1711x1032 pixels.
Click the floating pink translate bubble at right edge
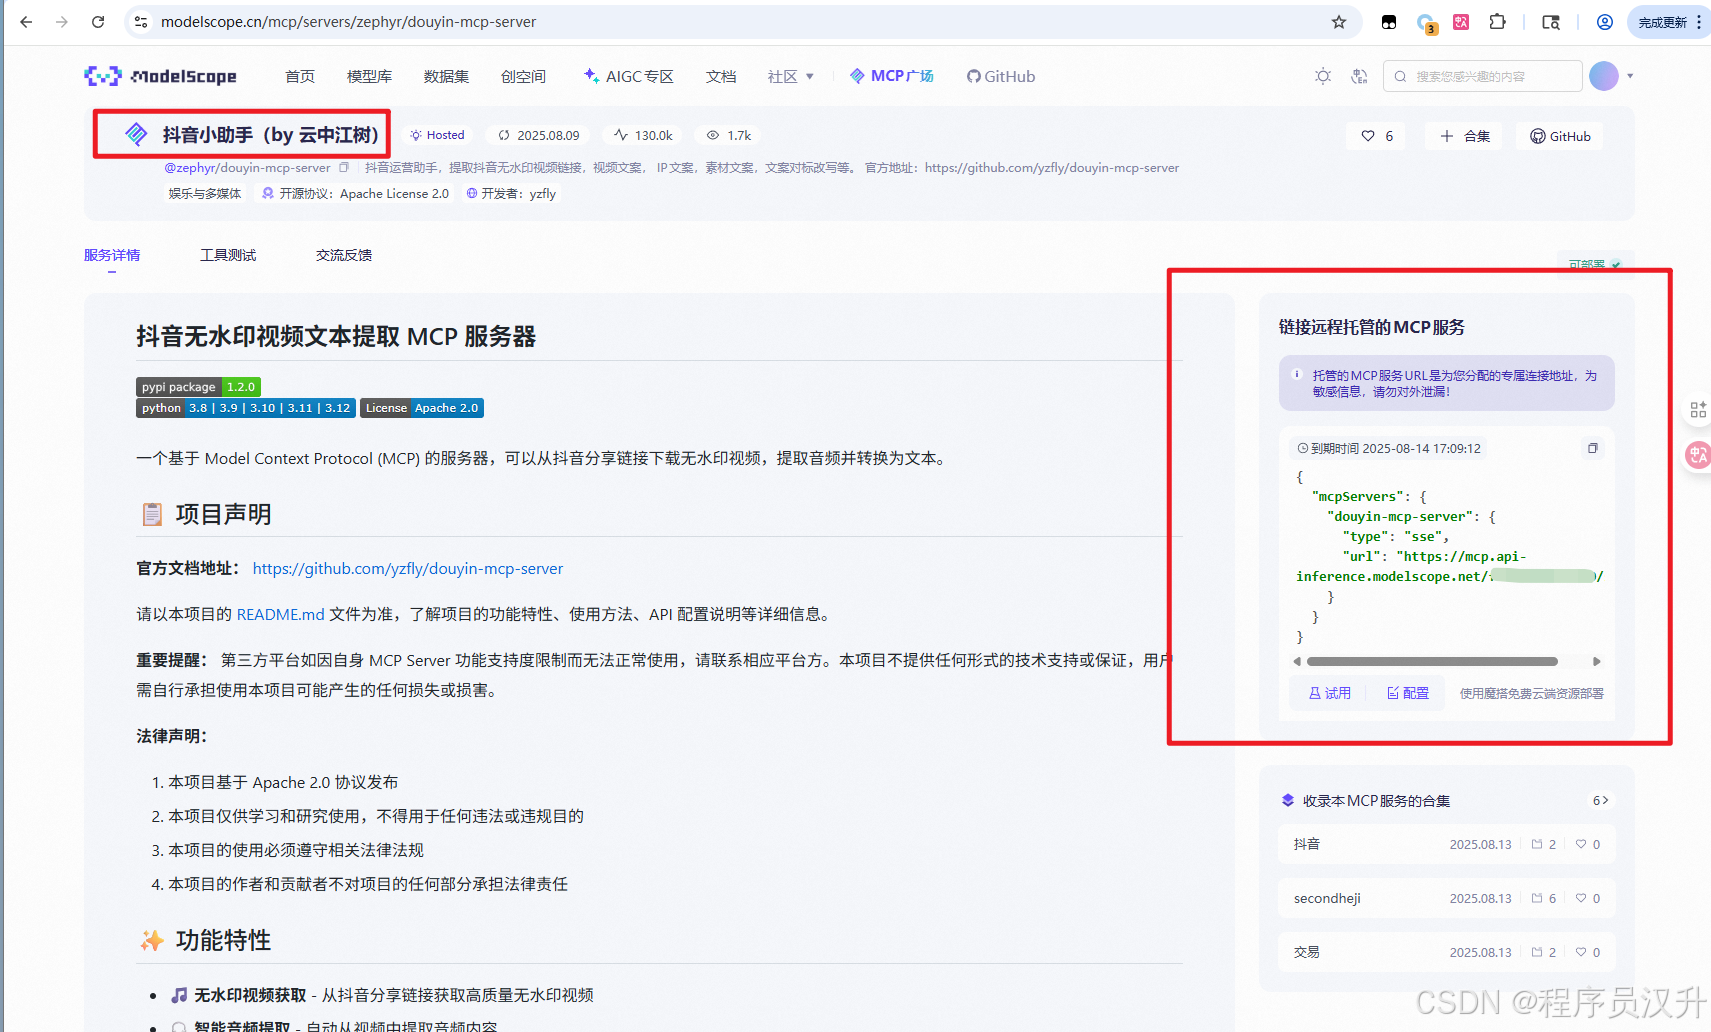tap(1698, 456)
